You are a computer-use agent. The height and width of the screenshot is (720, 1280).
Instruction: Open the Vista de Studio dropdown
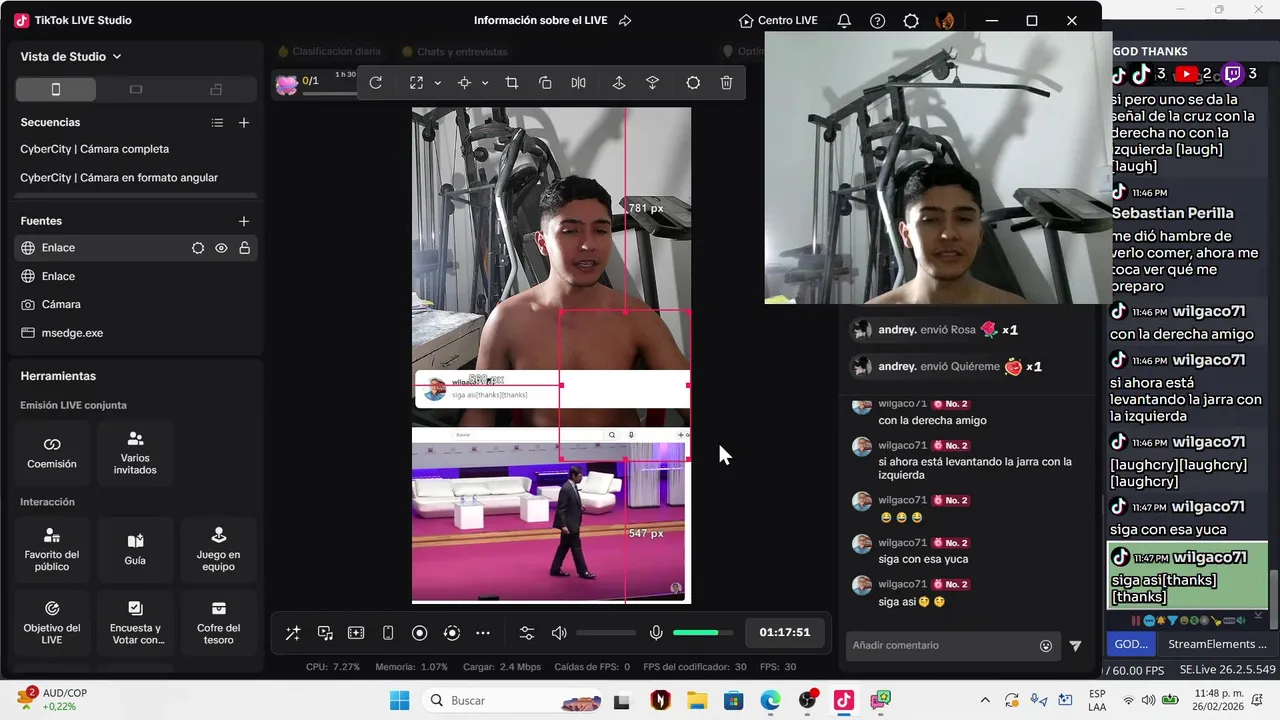coord(71,57)
